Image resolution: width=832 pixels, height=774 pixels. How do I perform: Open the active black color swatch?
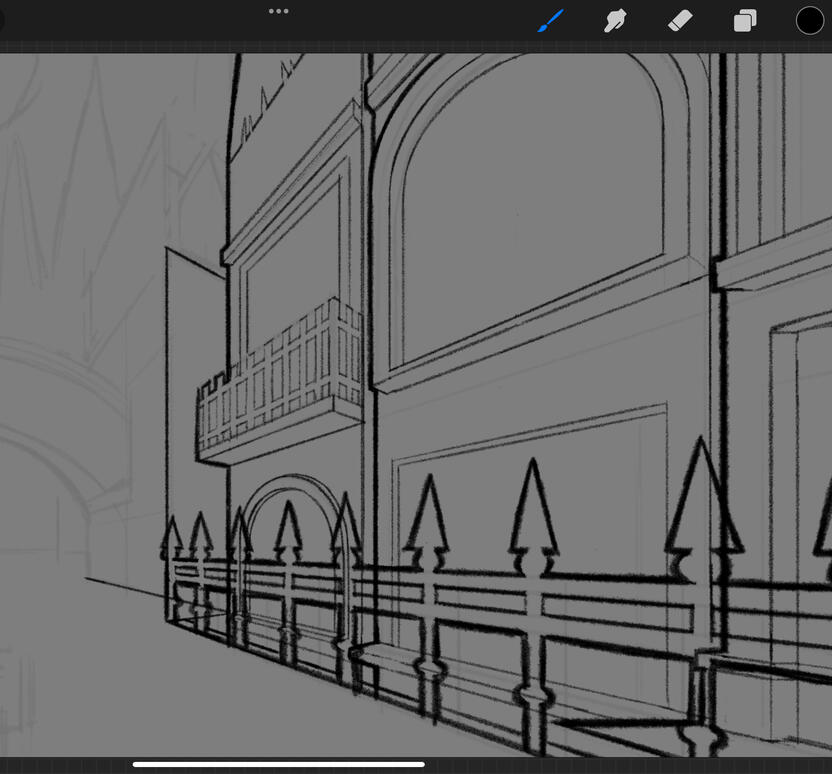pyautogui.click(x=809, y=20)
